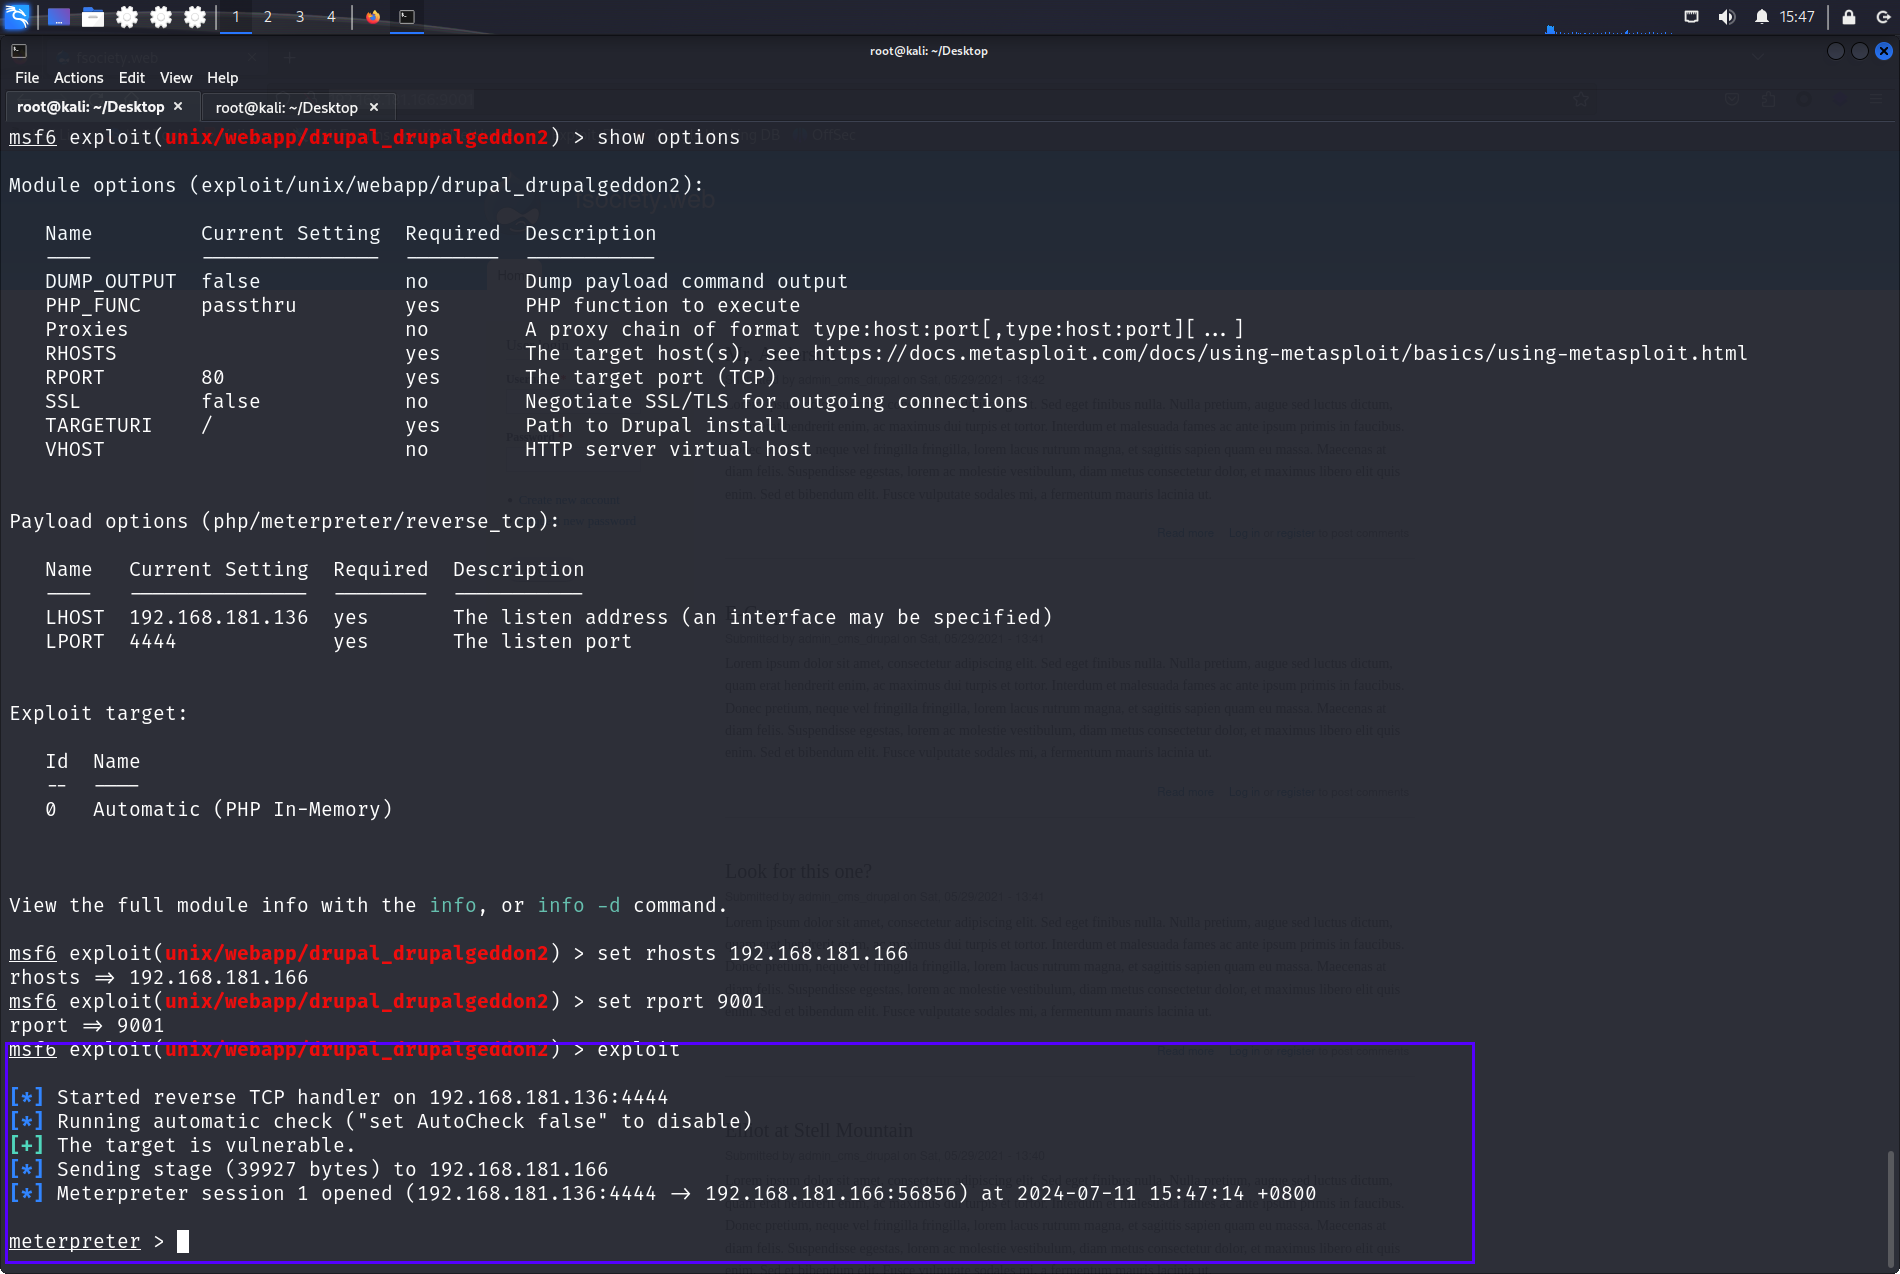This screenshot has height=1274, width=1900.
Task: Switch to the inactive root@kali ~/Desktop tab
Action: click(x=287, y=107)
